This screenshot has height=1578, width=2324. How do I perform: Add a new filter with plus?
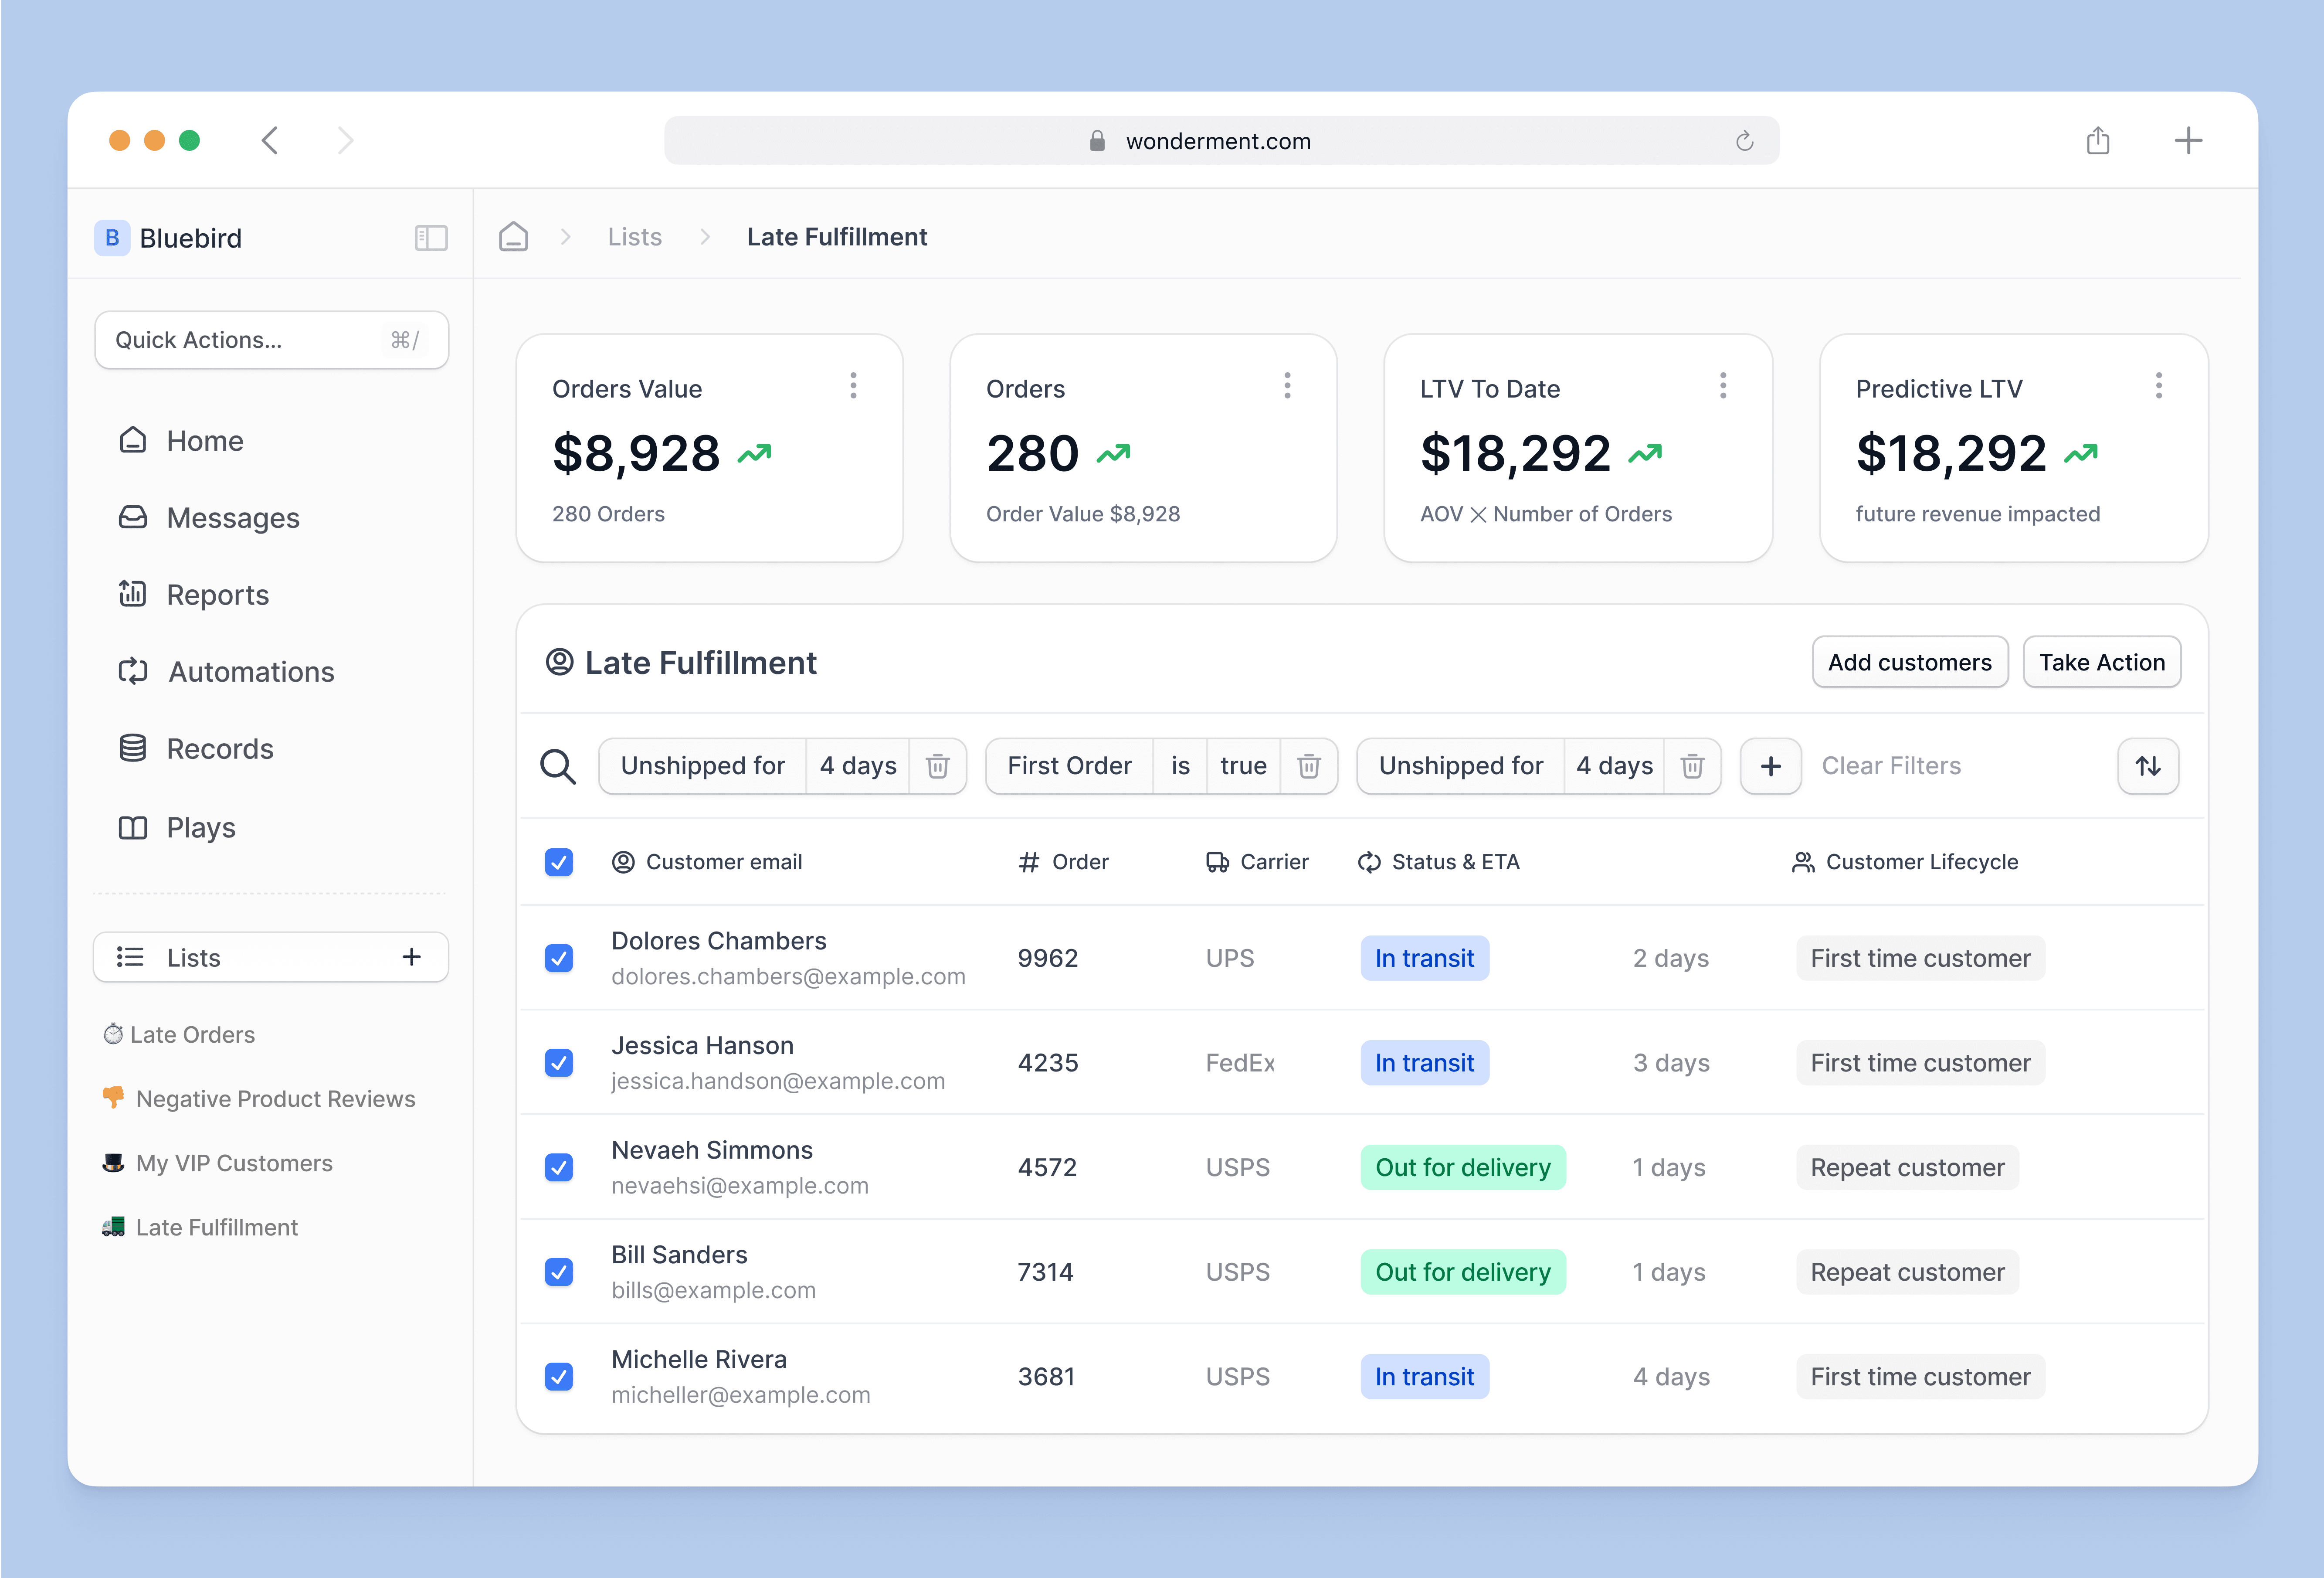[x=1770, y=766]
